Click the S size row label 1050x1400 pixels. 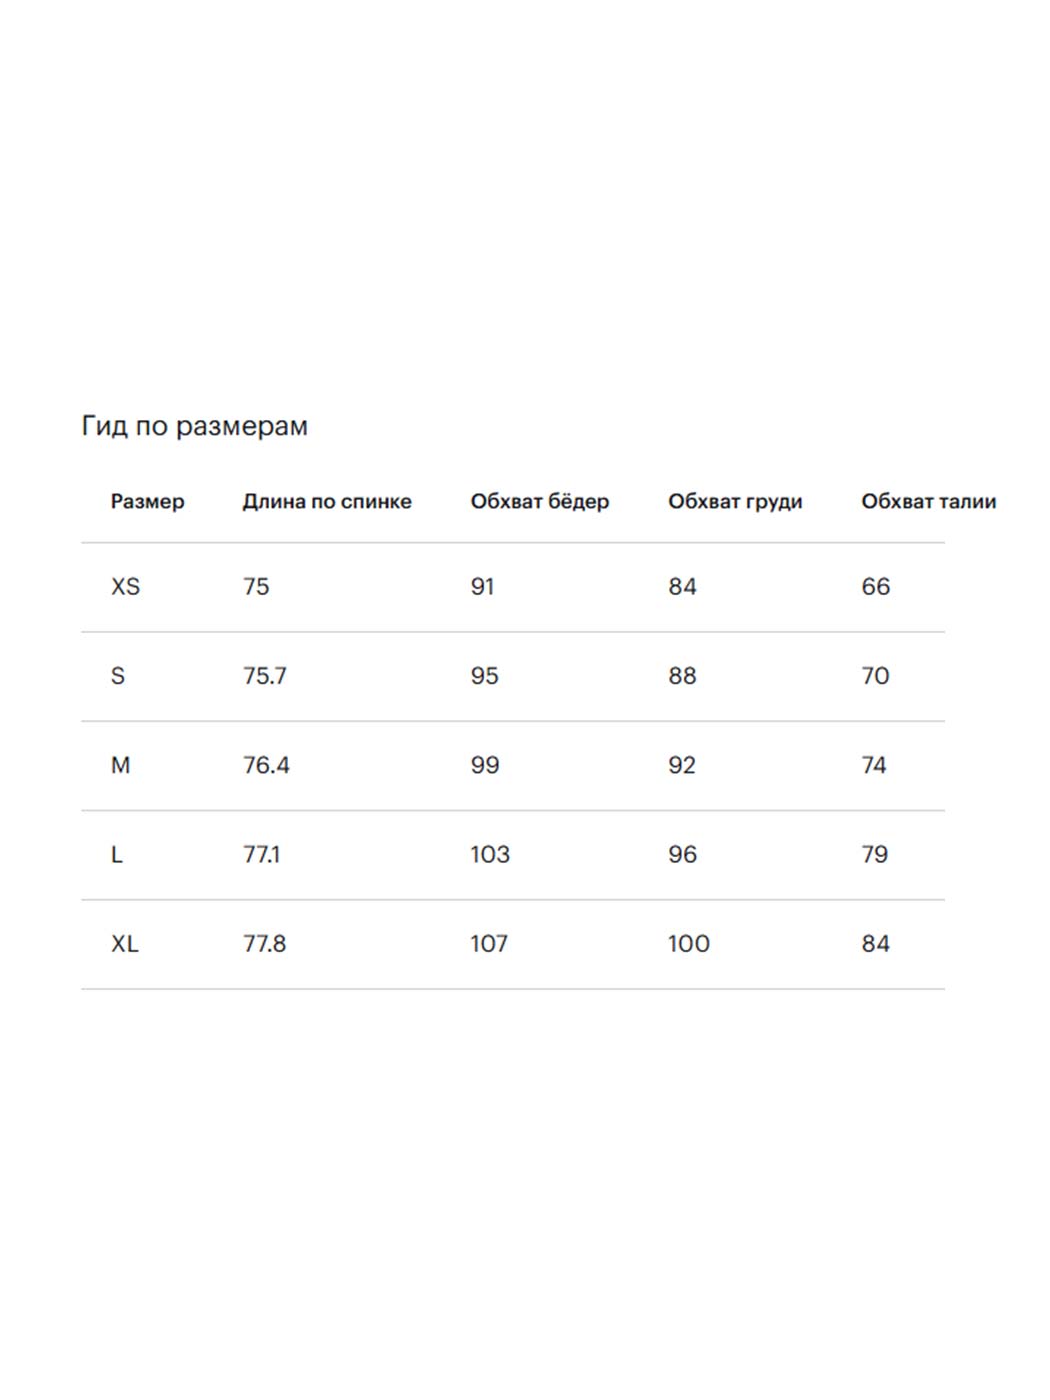point(118,676)
